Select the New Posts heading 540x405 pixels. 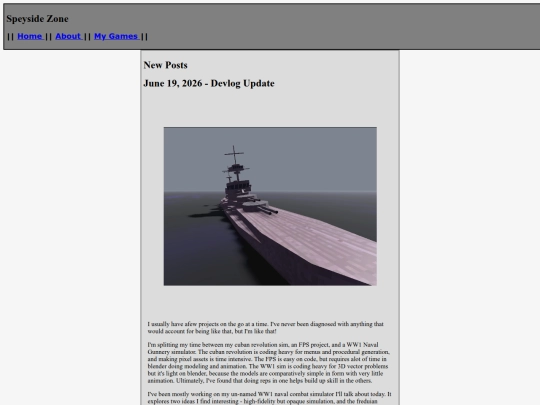(x=165, y=65)
